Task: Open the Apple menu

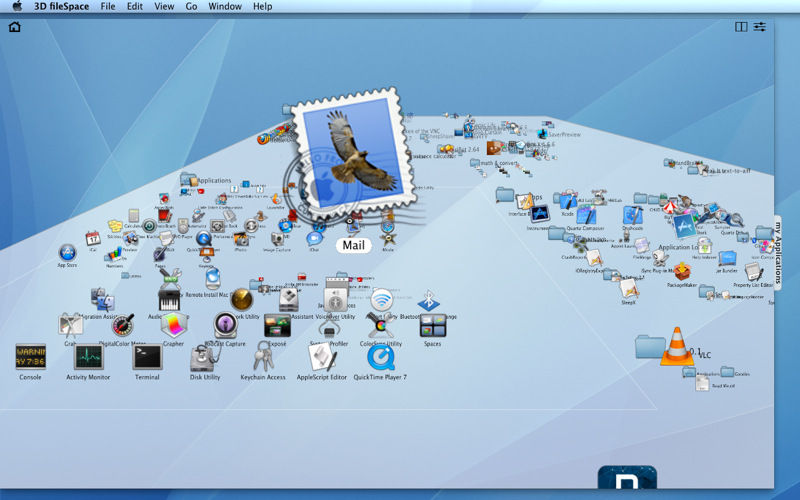Action: point(17,6)
